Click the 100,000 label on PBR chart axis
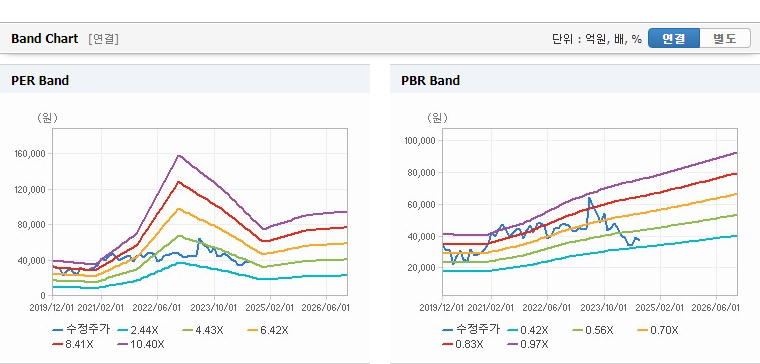 420,141
